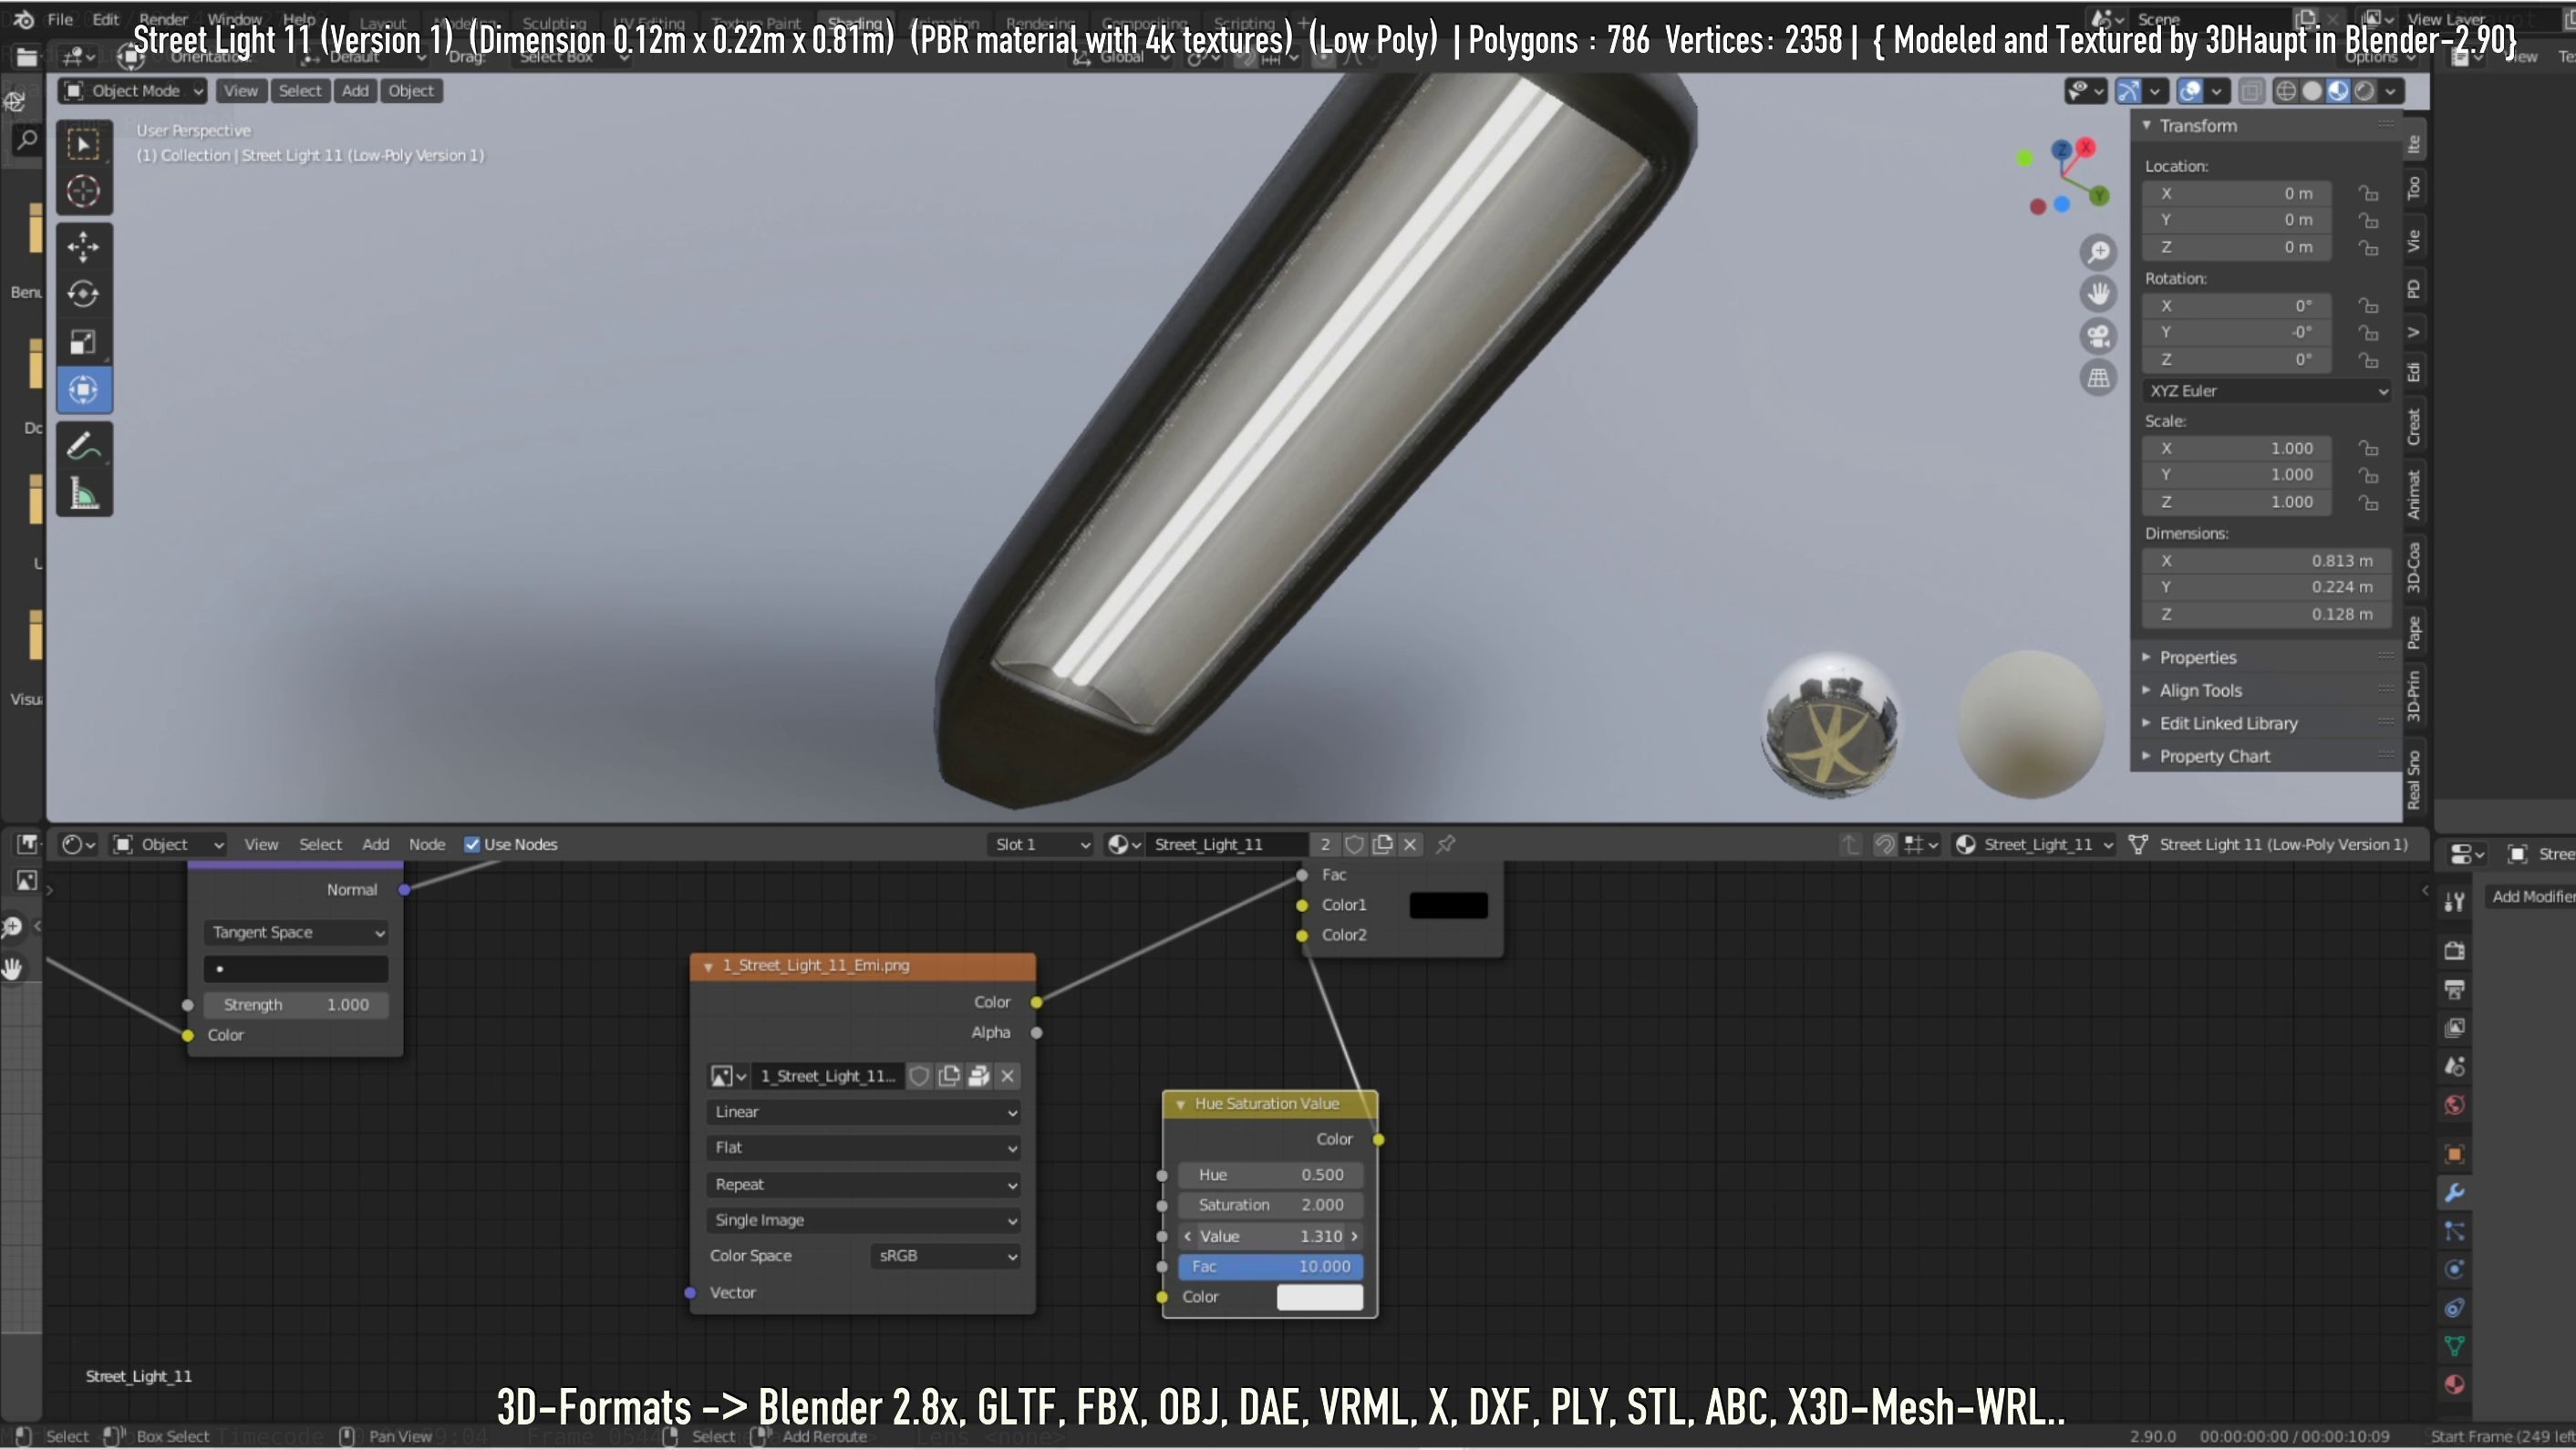2576x1450 pixels.
Task: Click Add Modifier button
Action: coord(2531,896)
